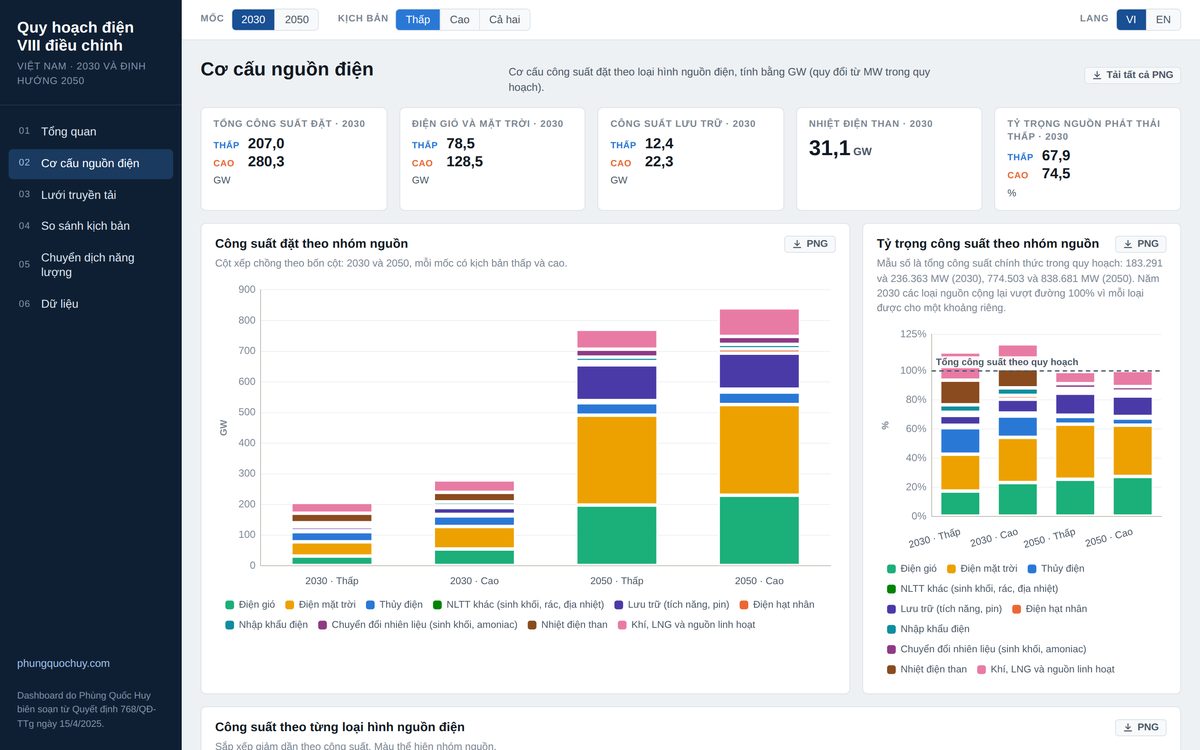Toggle Lưu trữ legend in main chart
The image size is (1200, 750).
(672, 605)
